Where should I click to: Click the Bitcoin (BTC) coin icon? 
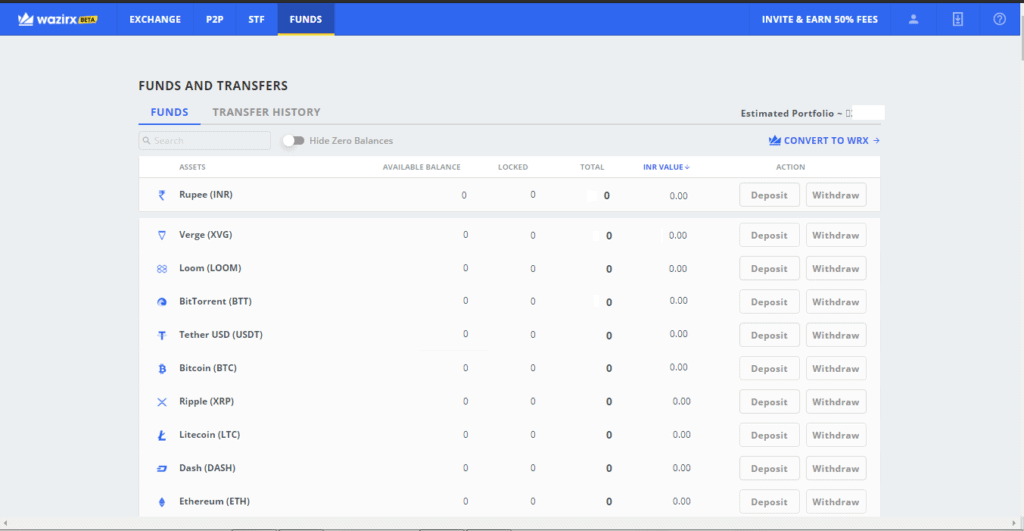(x=161, y=368)
